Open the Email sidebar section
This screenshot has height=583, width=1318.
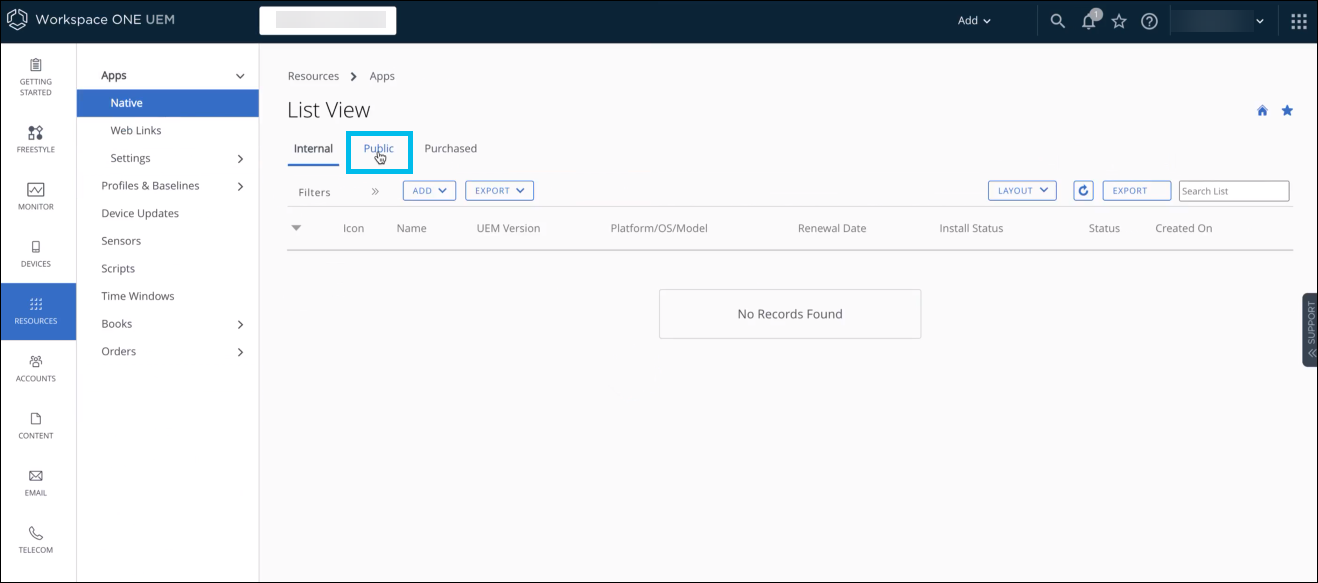click(36, 482)
